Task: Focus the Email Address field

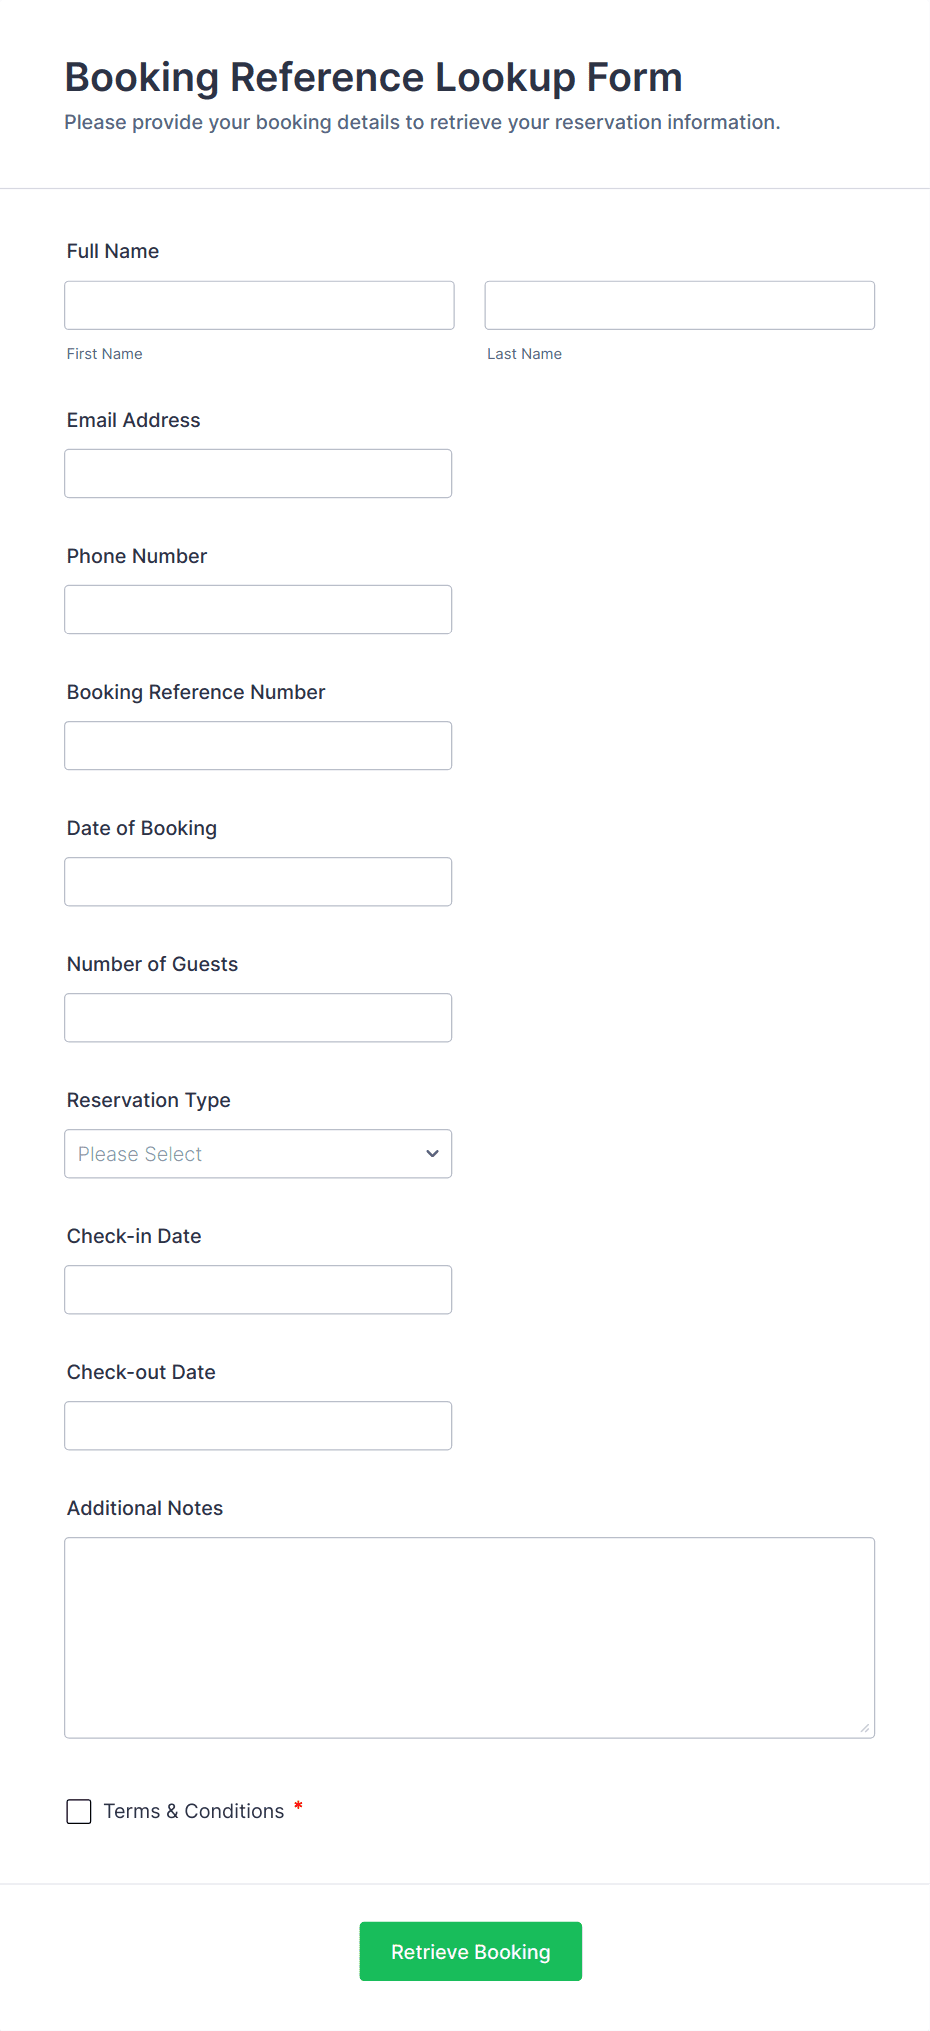Action: click(258, 473)
